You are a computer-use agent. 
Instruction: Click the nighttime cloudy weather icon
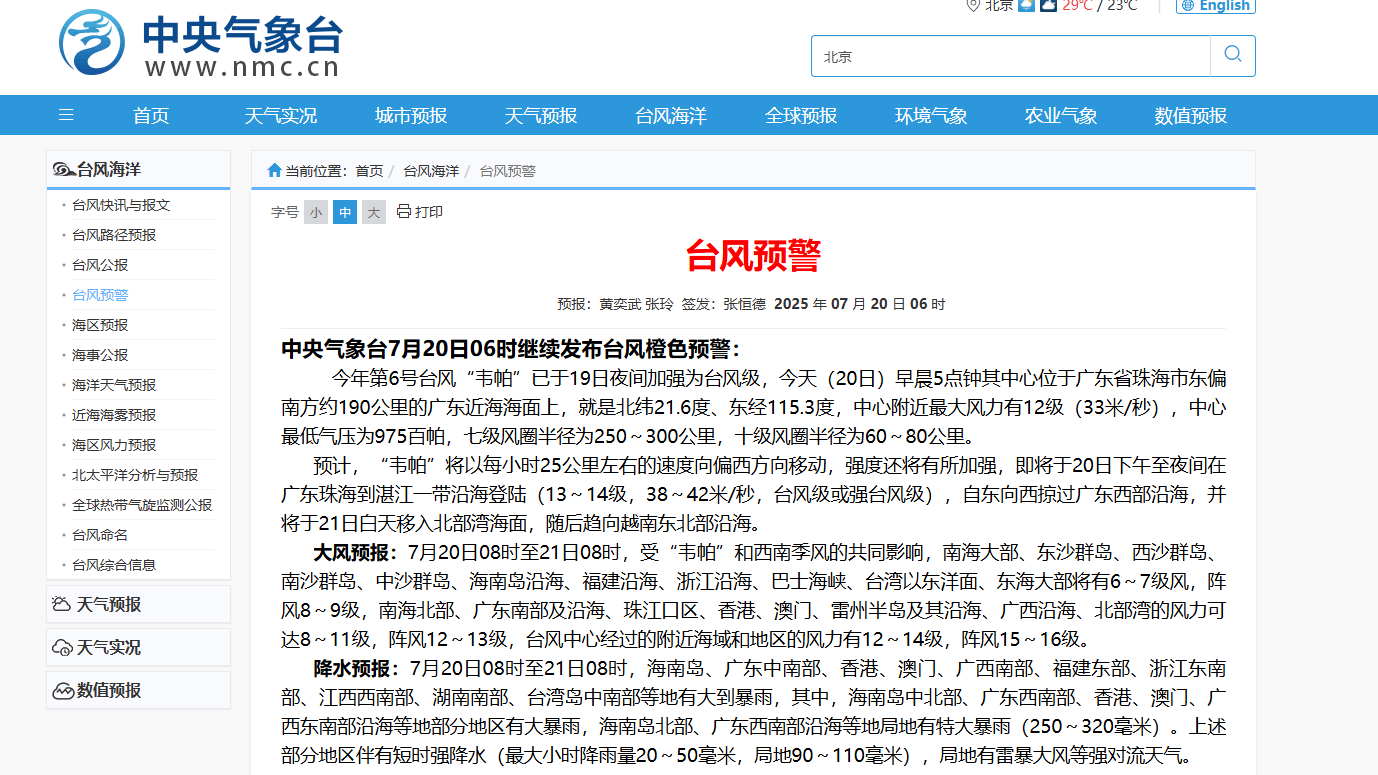pos(1048,5)
